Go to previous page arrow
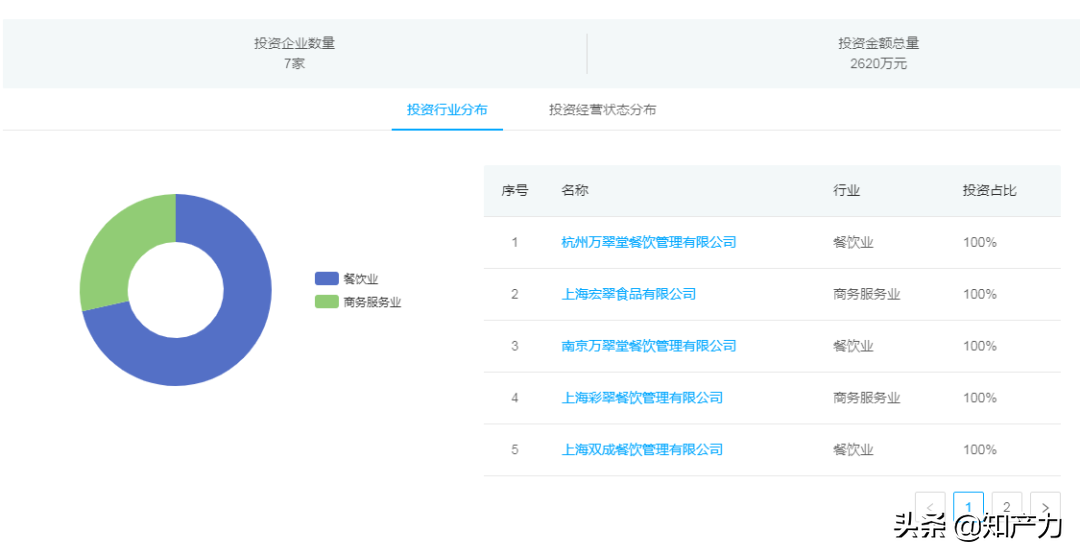The height and width of the screenshot is (556, 1080). tap(930, 507)
